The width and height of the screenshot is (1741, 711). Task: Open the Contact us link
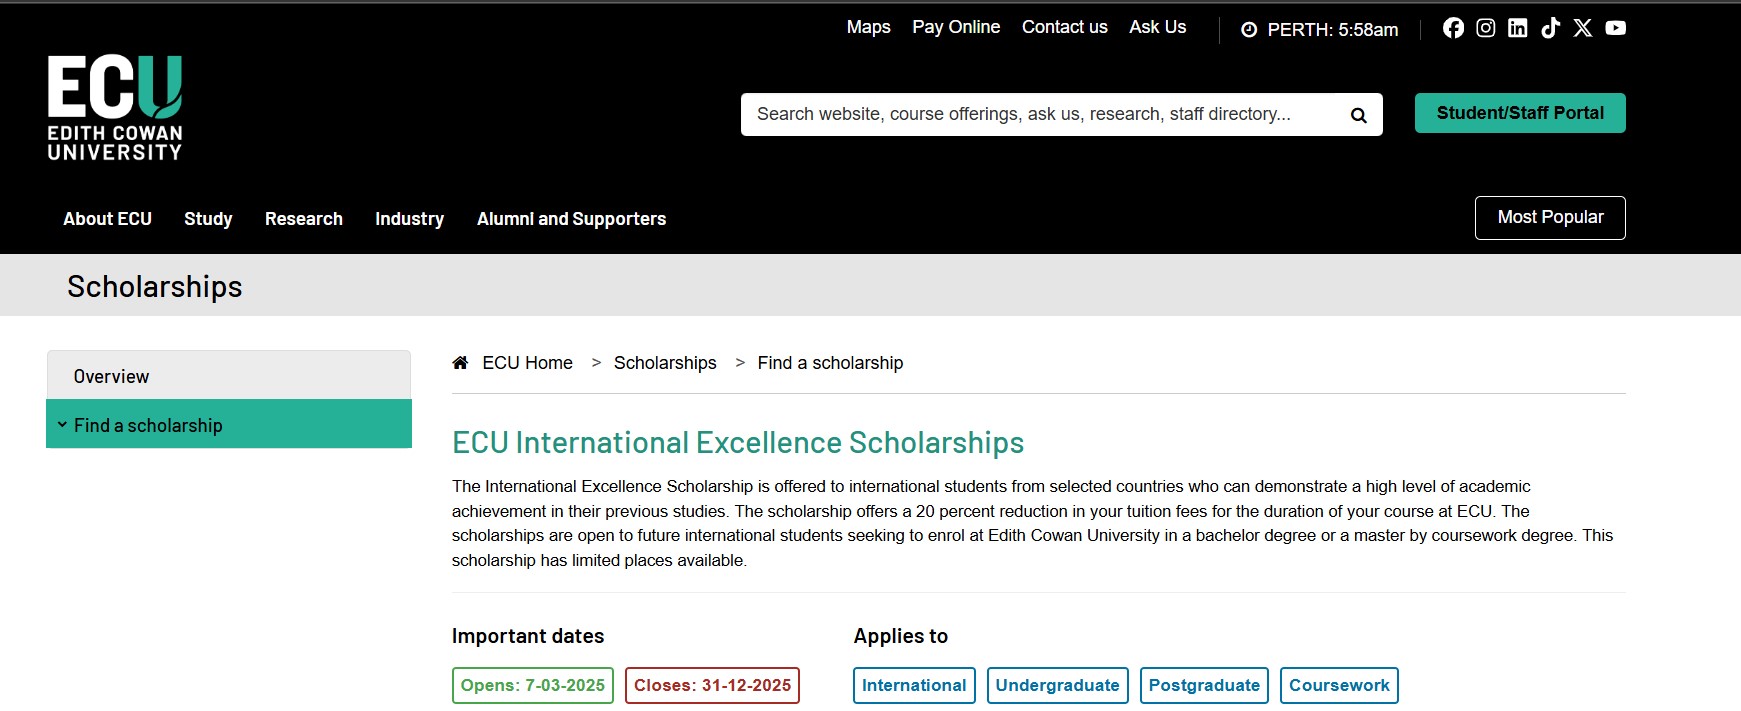1065,27
